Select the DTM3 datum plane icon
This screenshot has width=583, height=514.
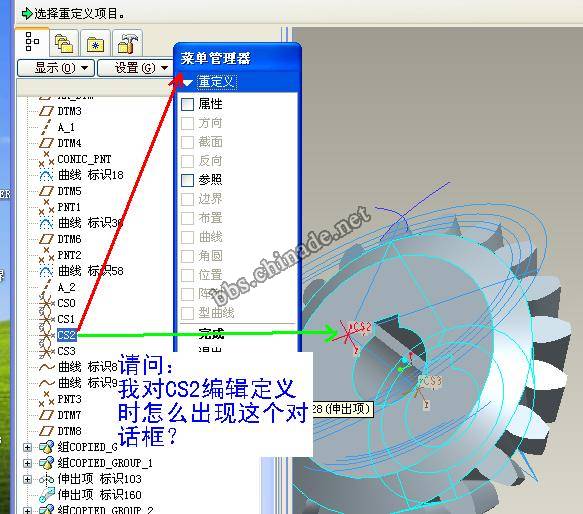click(46, 111)
